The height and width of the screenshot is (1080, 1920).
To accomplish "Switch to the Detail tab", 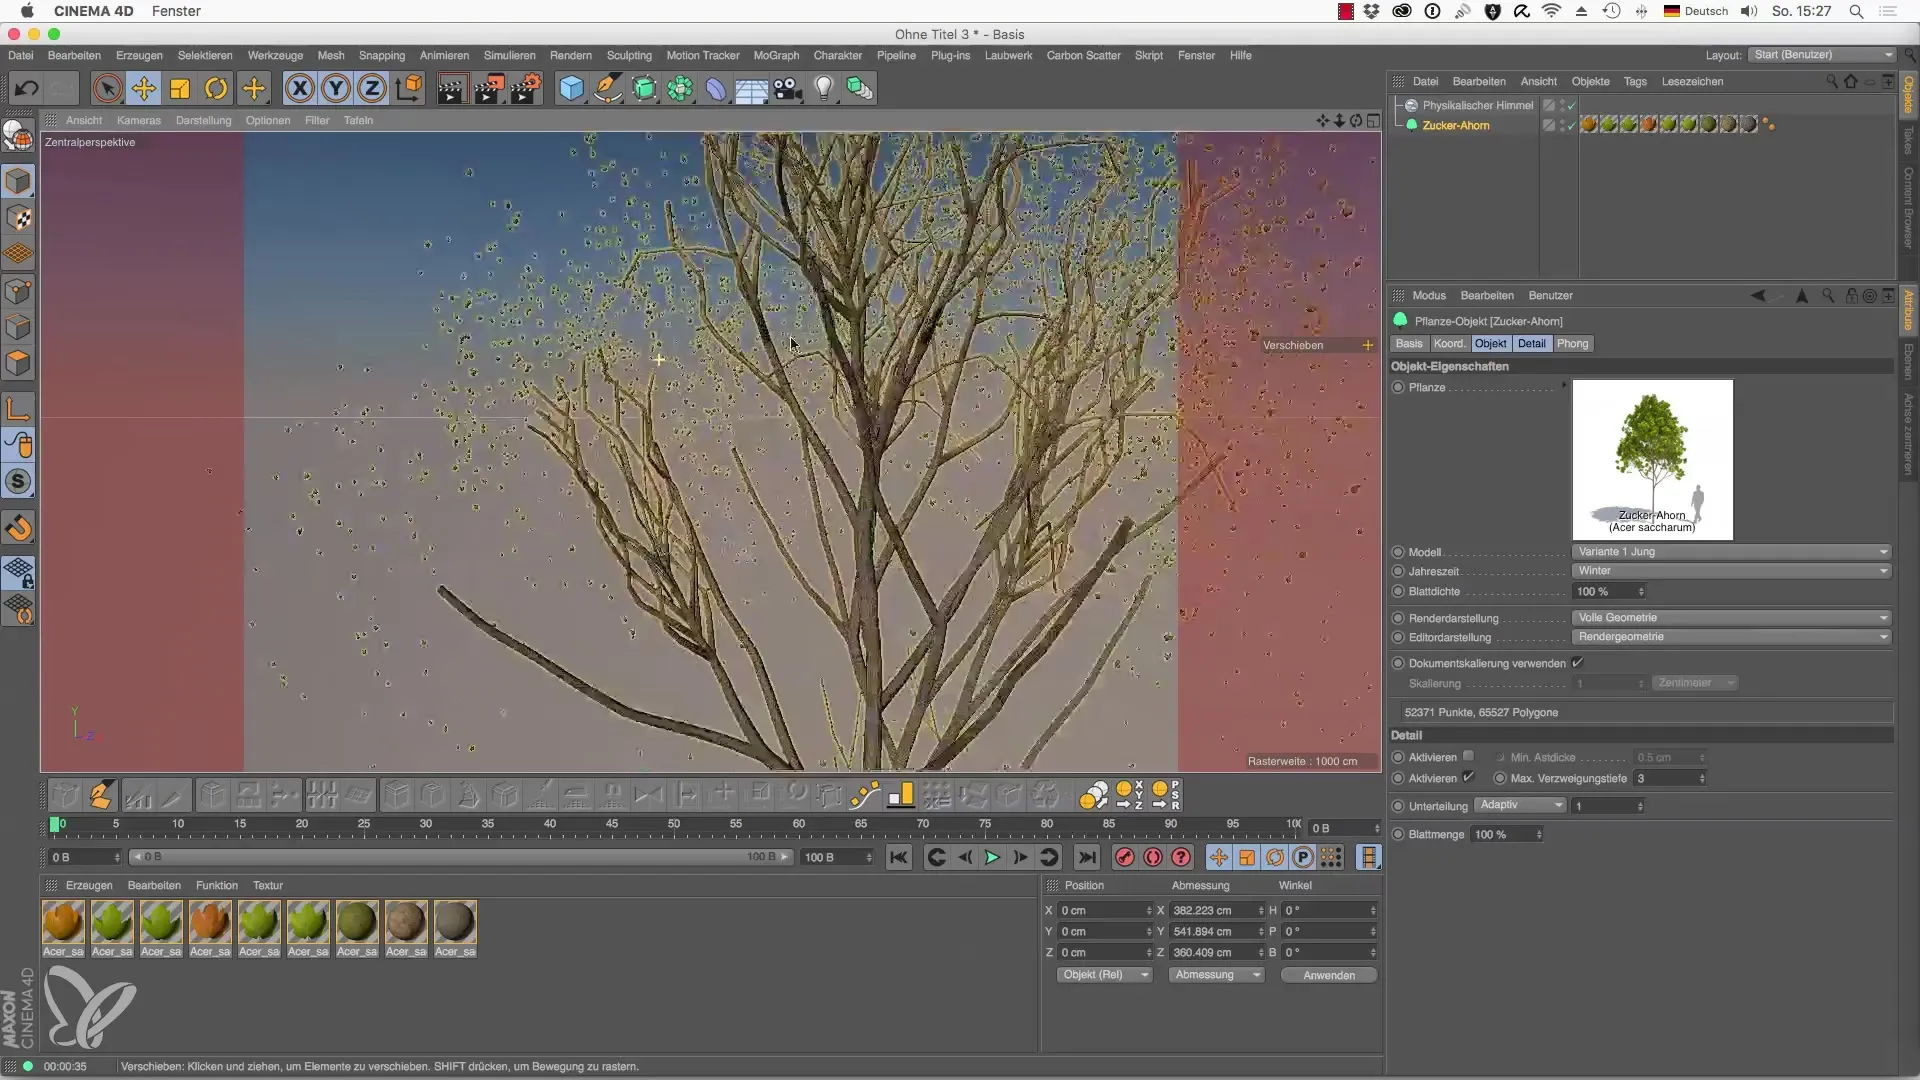I will [1531, 343].
